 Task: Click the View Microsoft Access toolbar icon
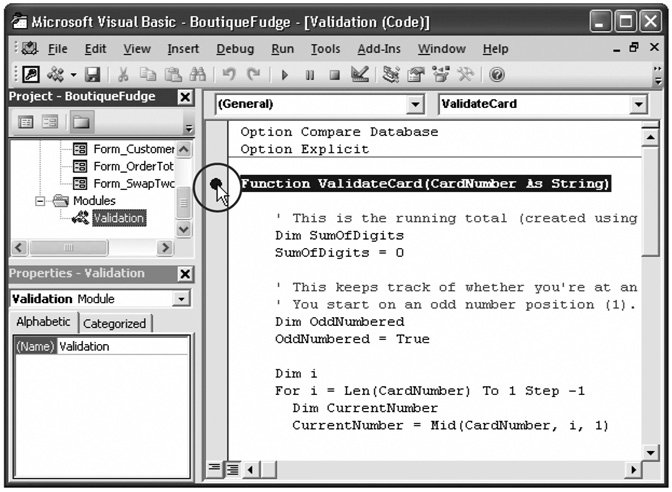(31, 75)
